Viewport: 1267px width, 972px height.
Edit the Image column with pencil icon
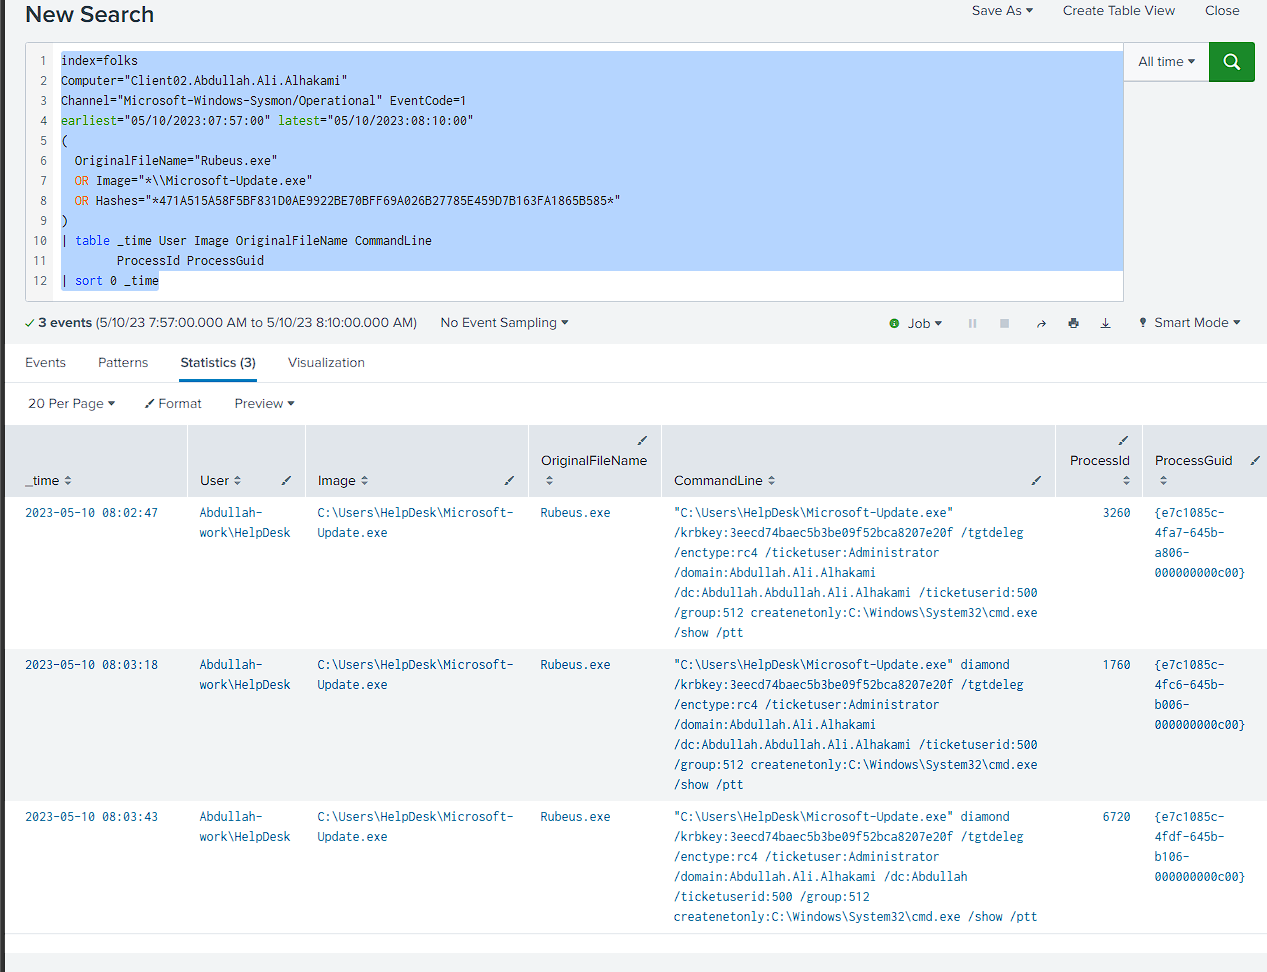509,481
